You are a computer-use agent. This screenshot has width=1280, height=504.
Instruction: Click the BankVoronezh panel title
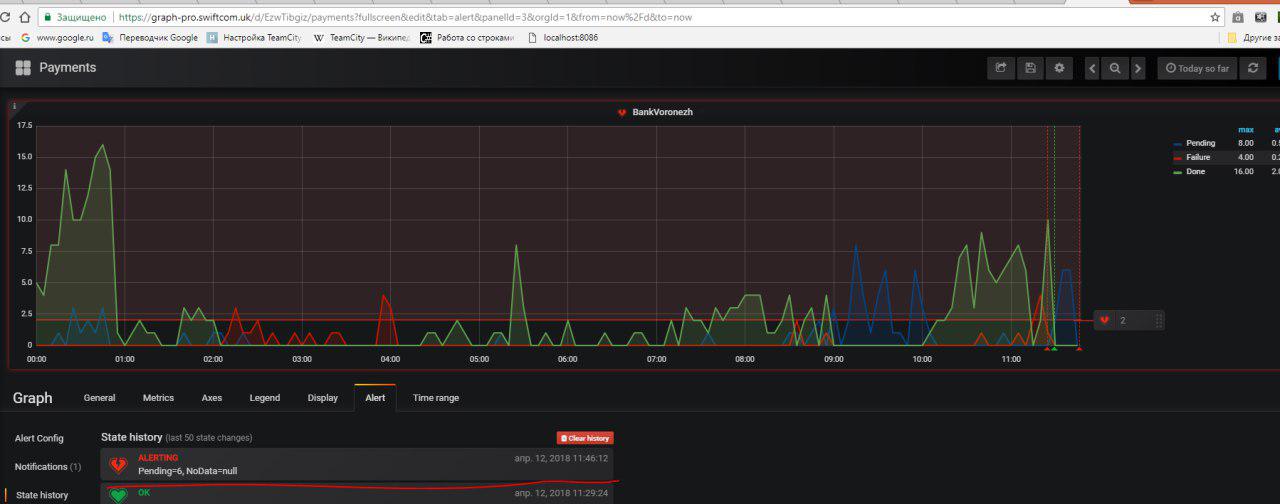pyautogui.click(x=662, y=112)
